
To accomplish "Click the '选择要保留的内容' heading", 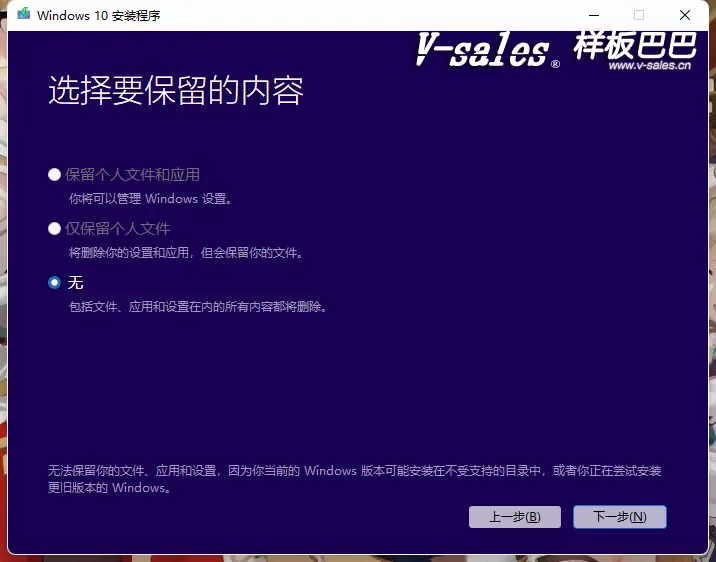I will (x=176, y=90).
